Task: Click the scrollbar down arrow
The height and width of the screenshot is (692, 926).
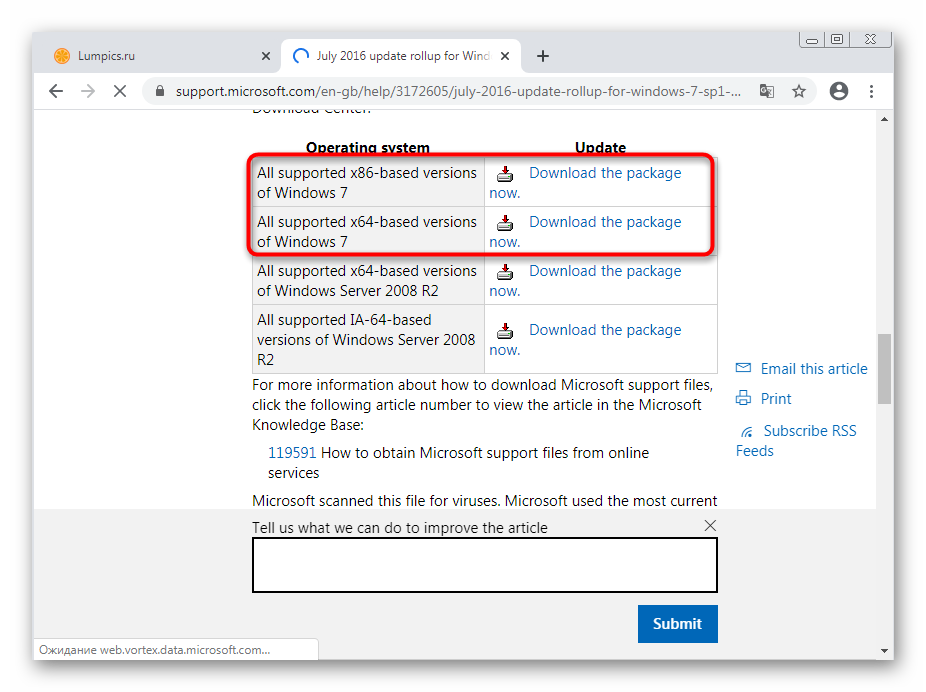Action: coord(884,651)
